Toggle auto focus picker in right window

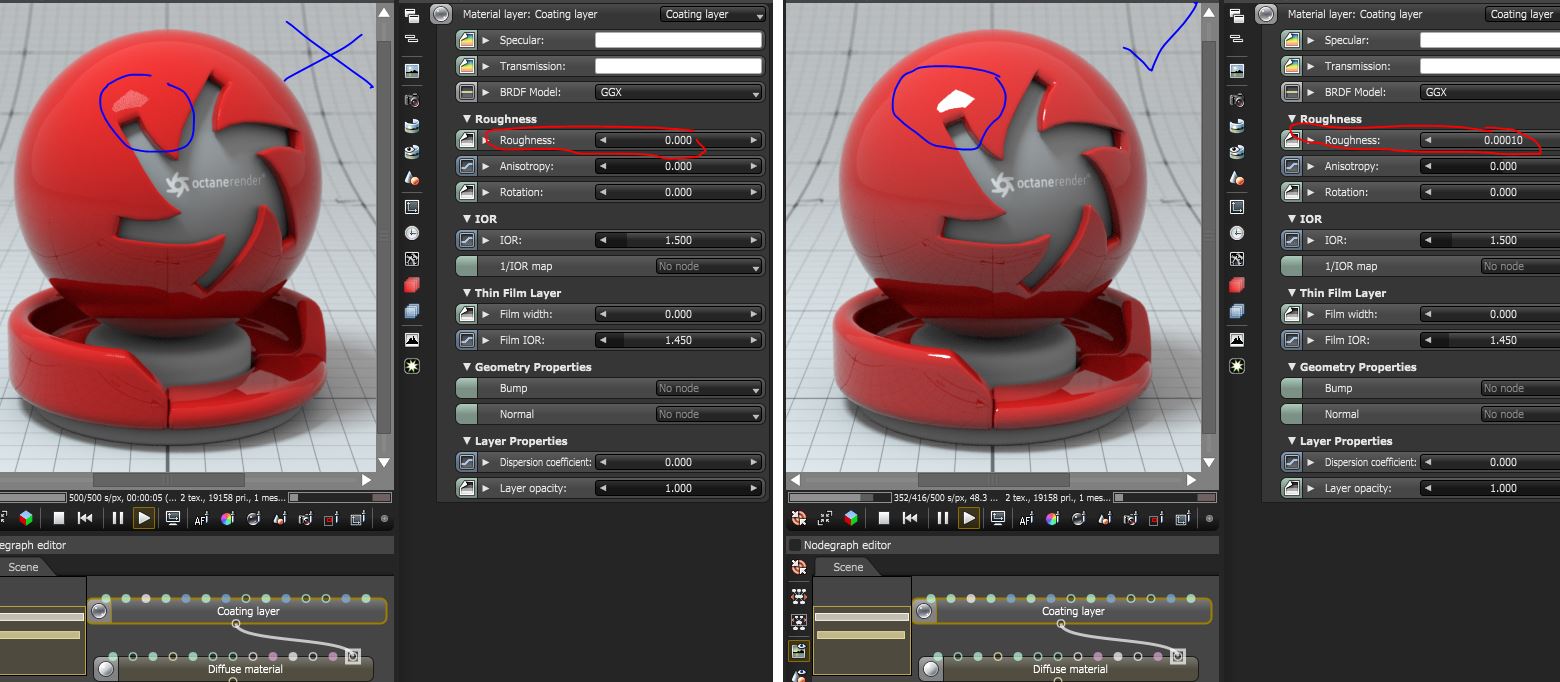pos(1027,518)
